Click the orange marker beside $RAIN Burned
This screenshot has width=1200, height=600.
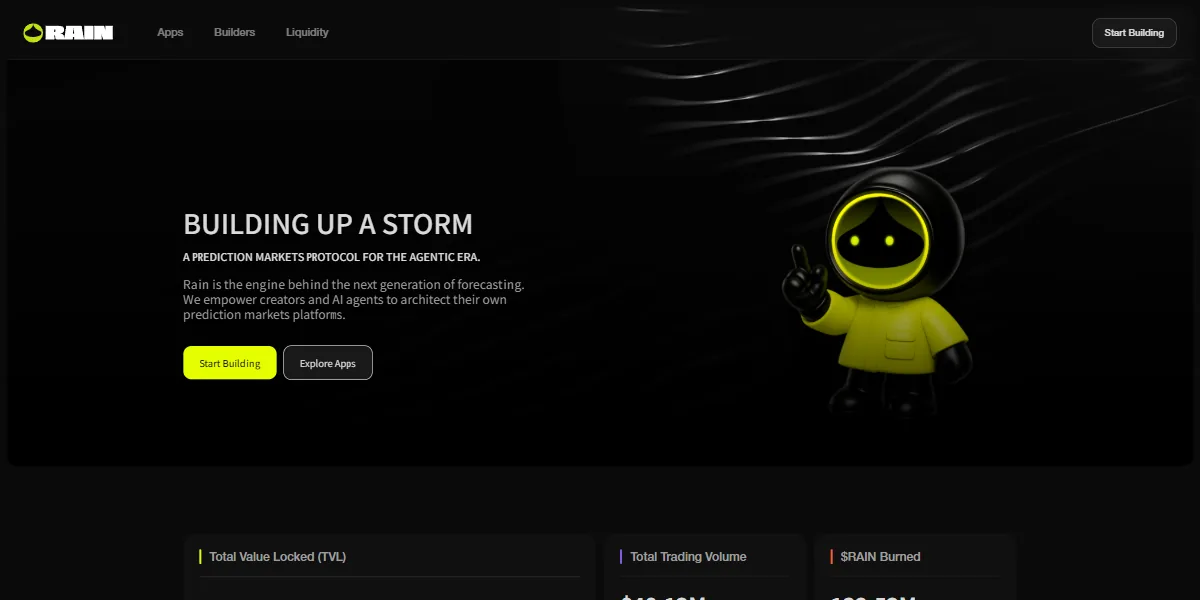click(832, 557)
